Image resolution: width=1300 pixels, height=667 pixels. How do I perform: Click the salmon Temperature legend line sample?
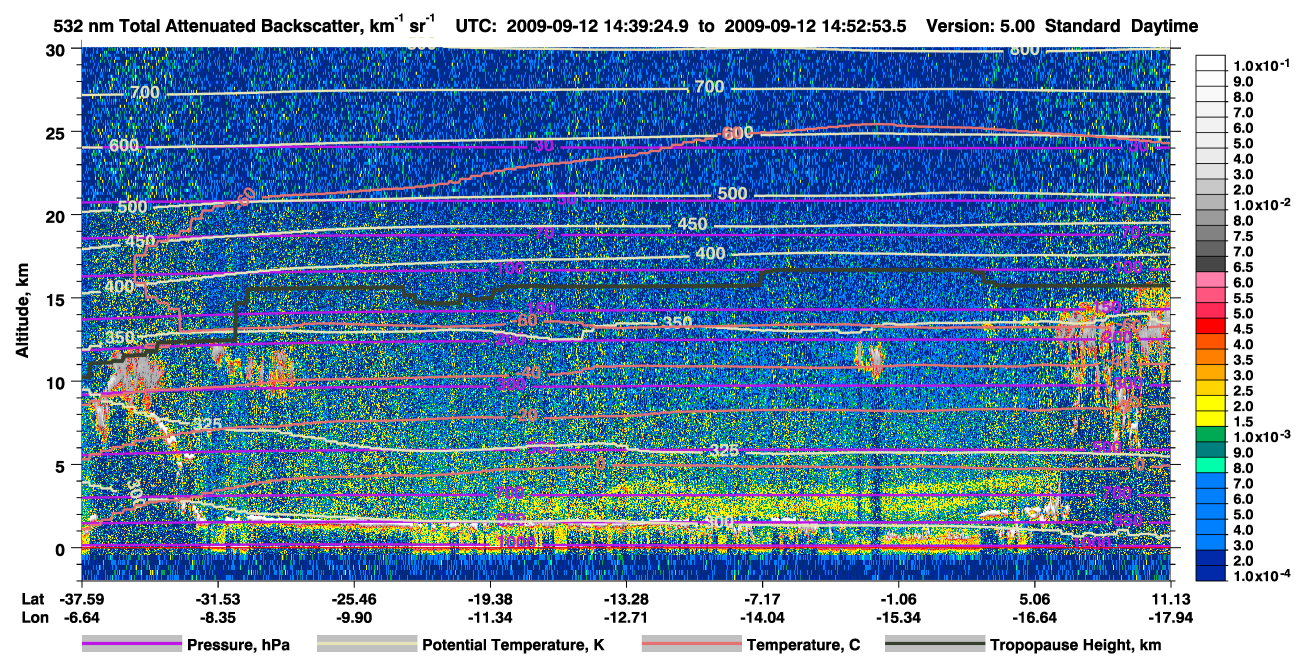click(690, 645)
